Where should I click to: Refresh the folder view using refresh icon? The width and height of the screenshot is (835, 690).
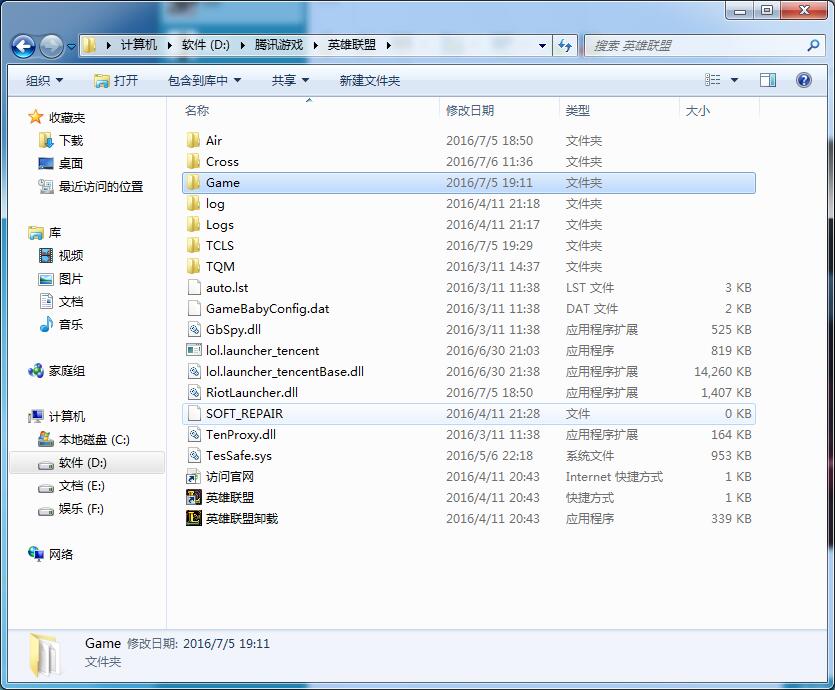click(565, 46)
